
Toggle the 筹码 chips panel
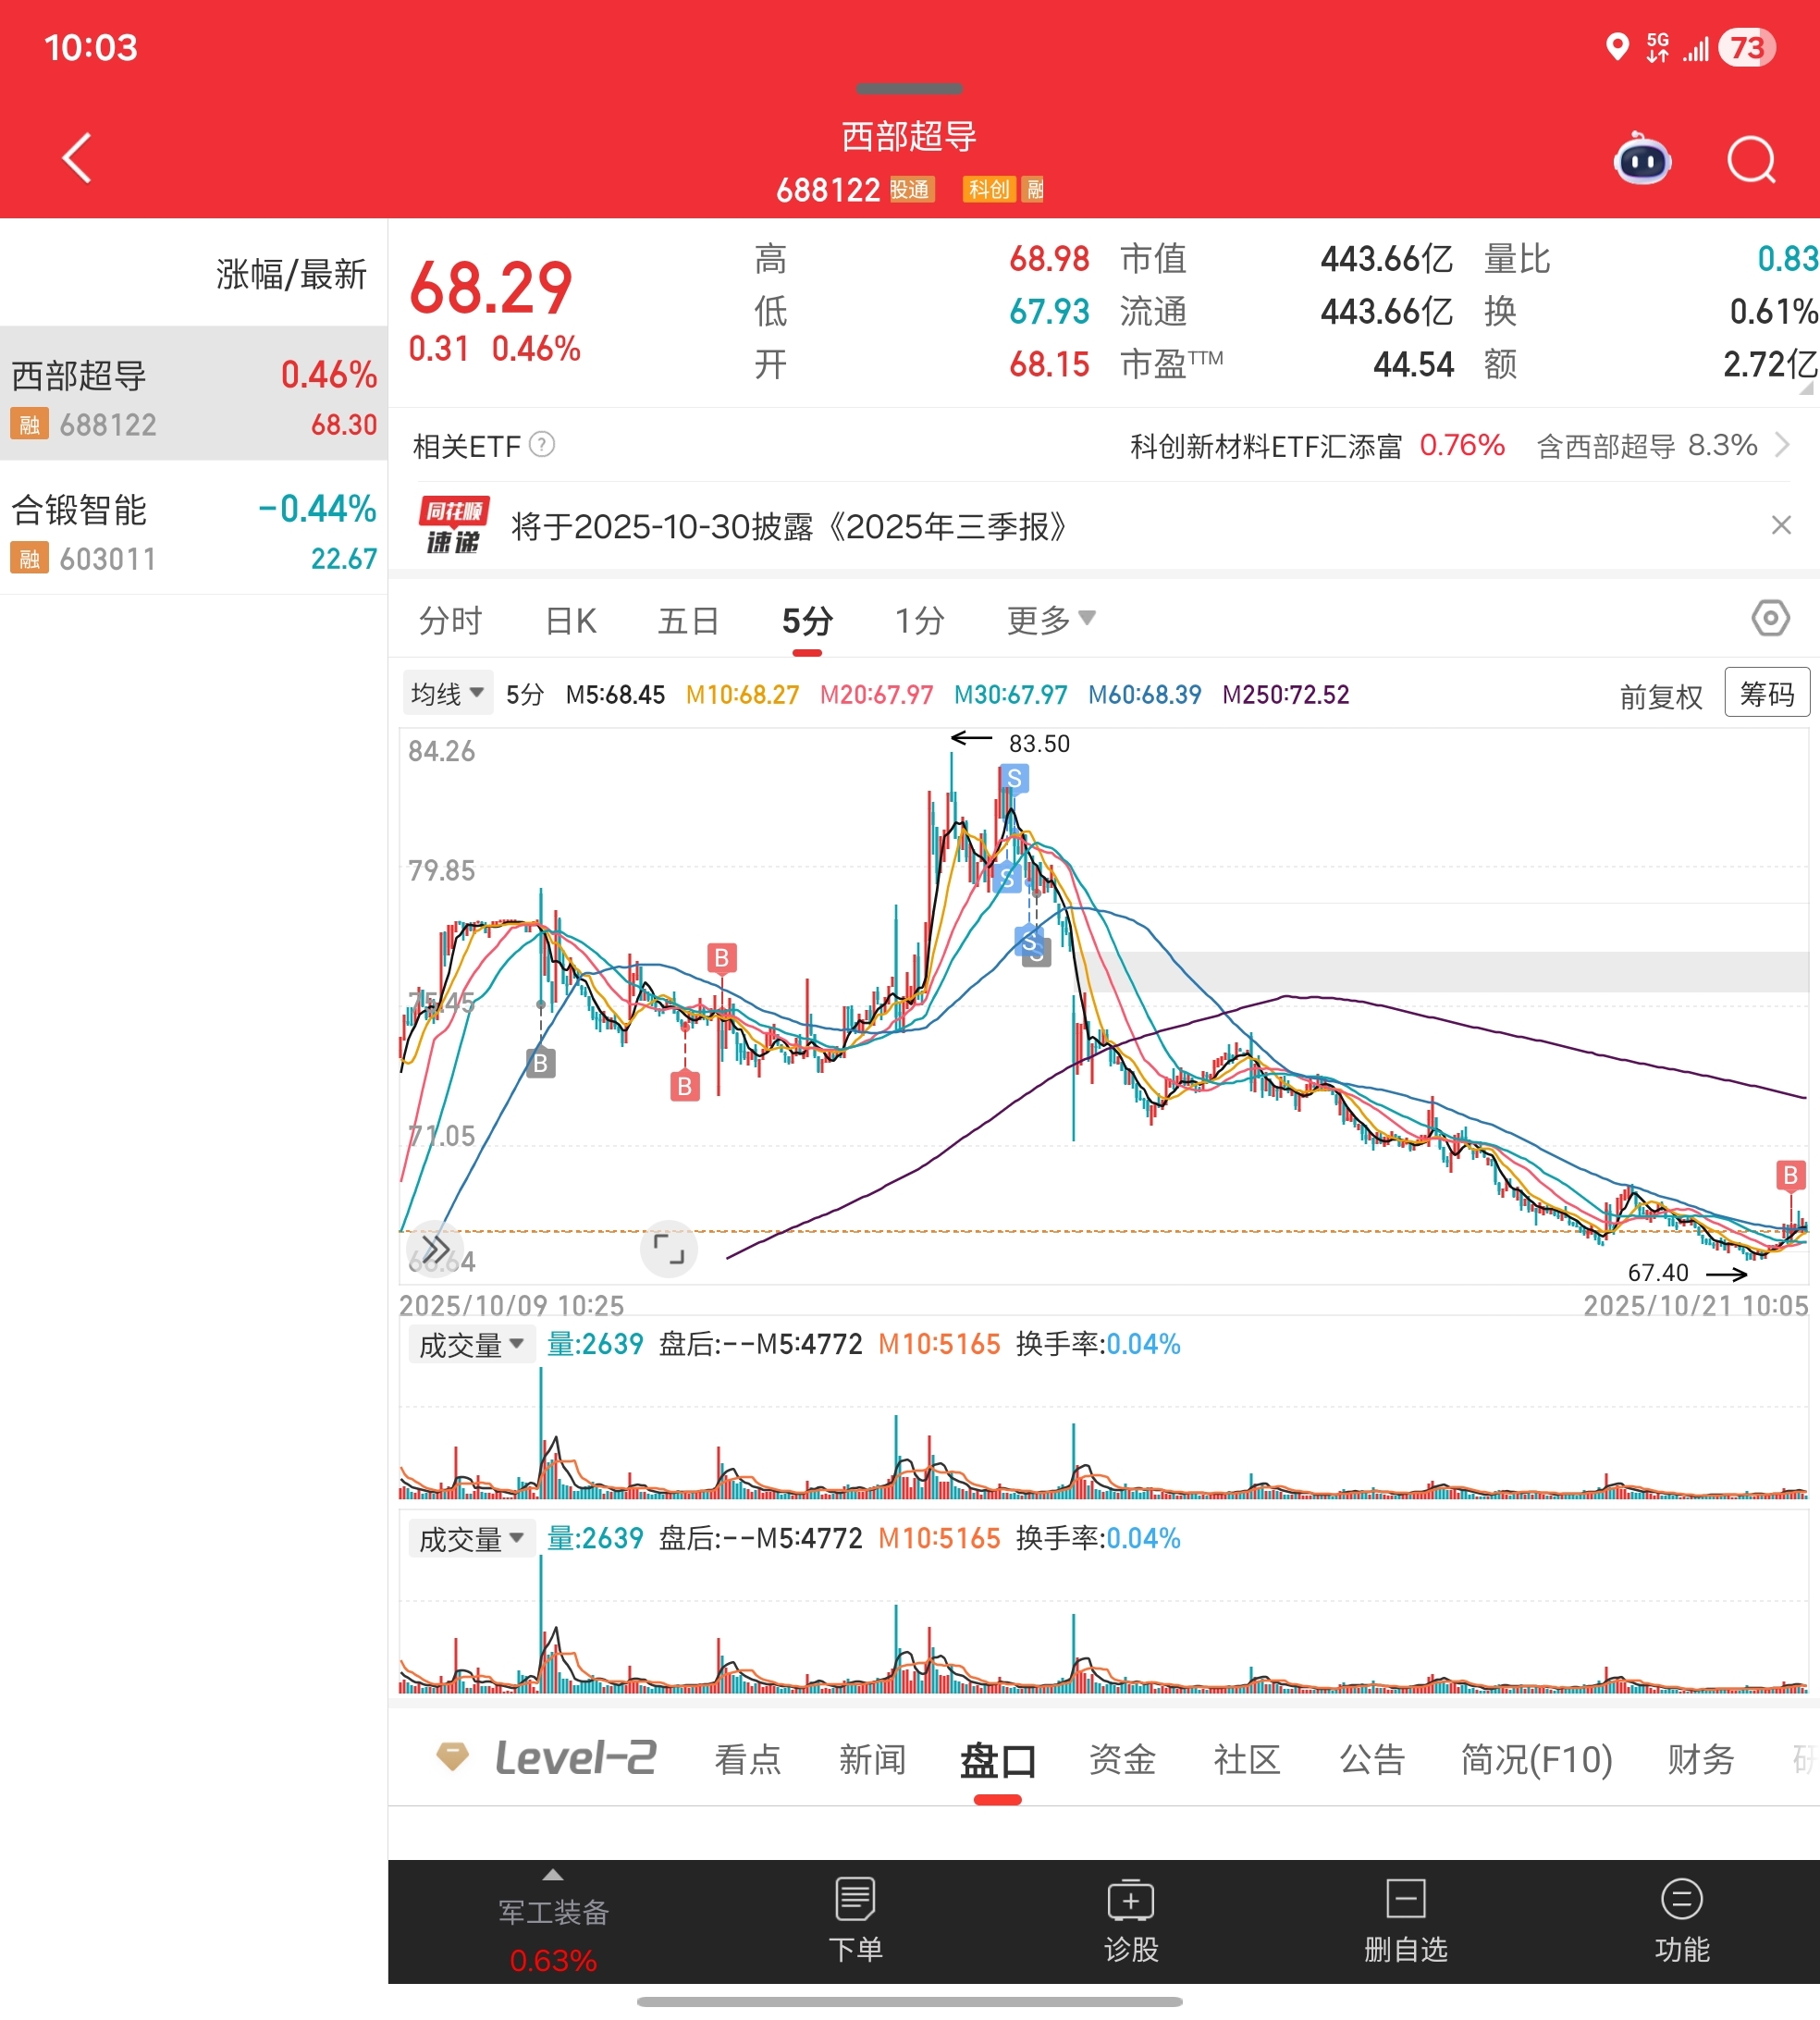[x=1766, y=692]
